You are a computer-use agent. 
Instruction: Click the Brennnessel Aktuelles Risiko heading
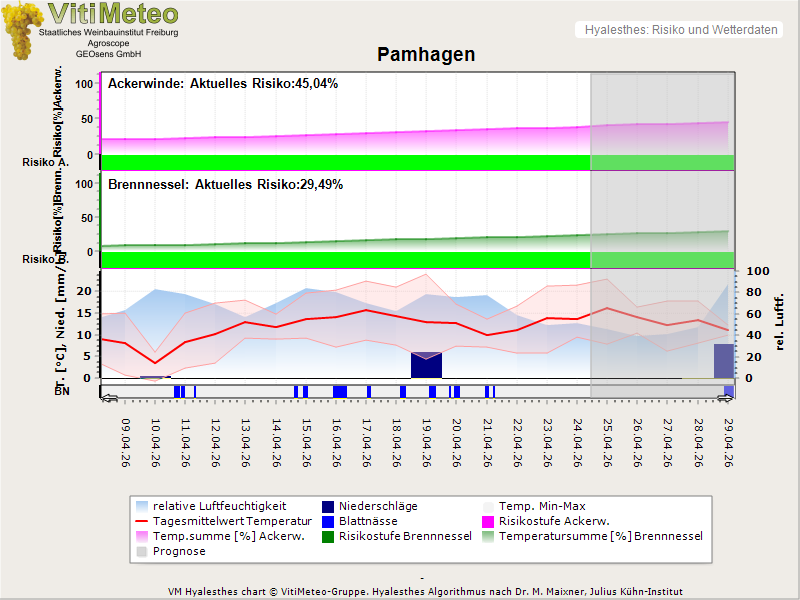[223, 185]
